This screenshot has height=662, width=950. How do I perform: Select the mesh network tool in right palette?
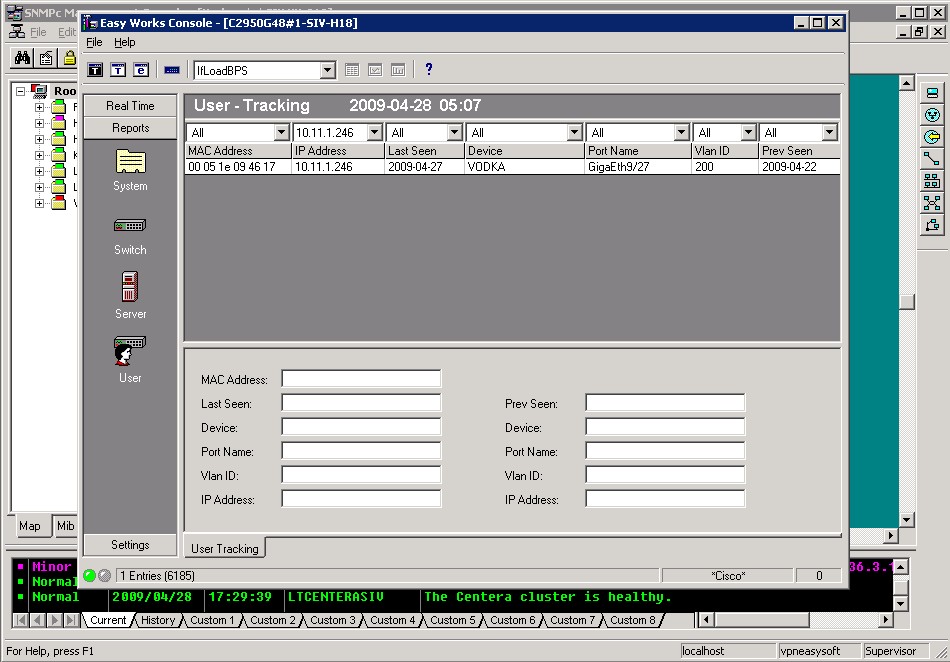(932, 203)
